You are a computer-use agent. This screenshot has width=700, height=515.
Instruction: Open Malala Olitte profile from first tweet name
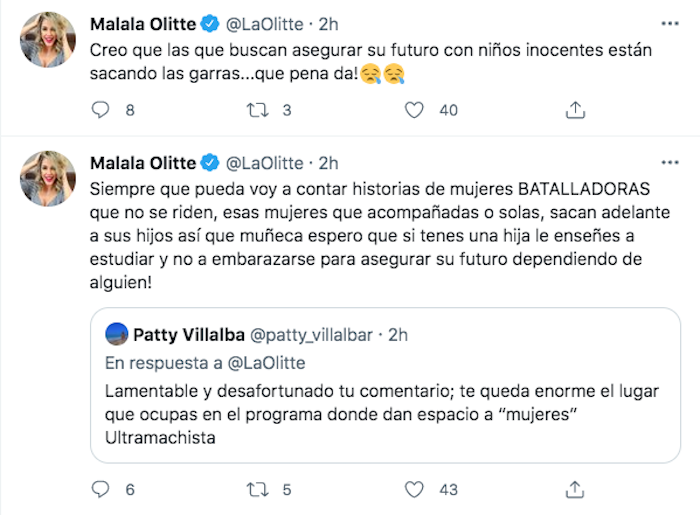click(x=142, y=22)
